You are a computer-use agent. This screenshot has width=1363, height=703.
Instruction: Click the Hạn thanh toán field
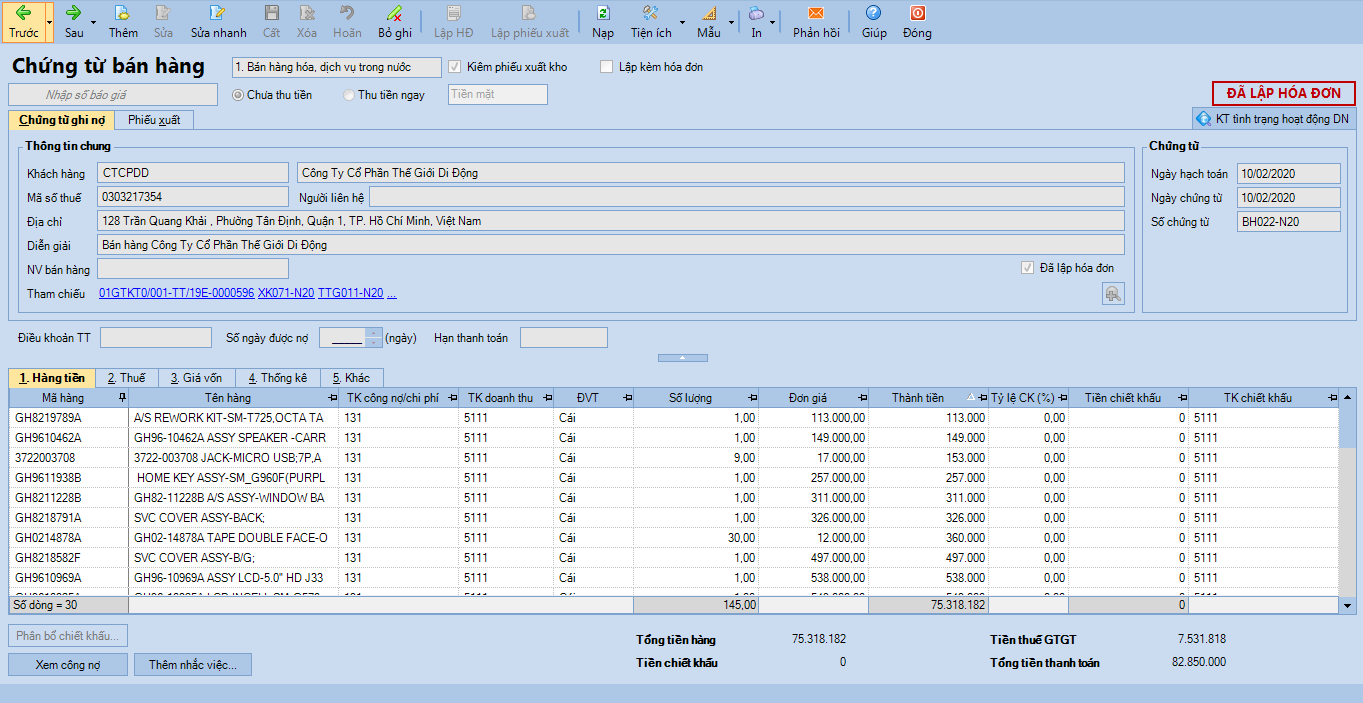point(564,338)
